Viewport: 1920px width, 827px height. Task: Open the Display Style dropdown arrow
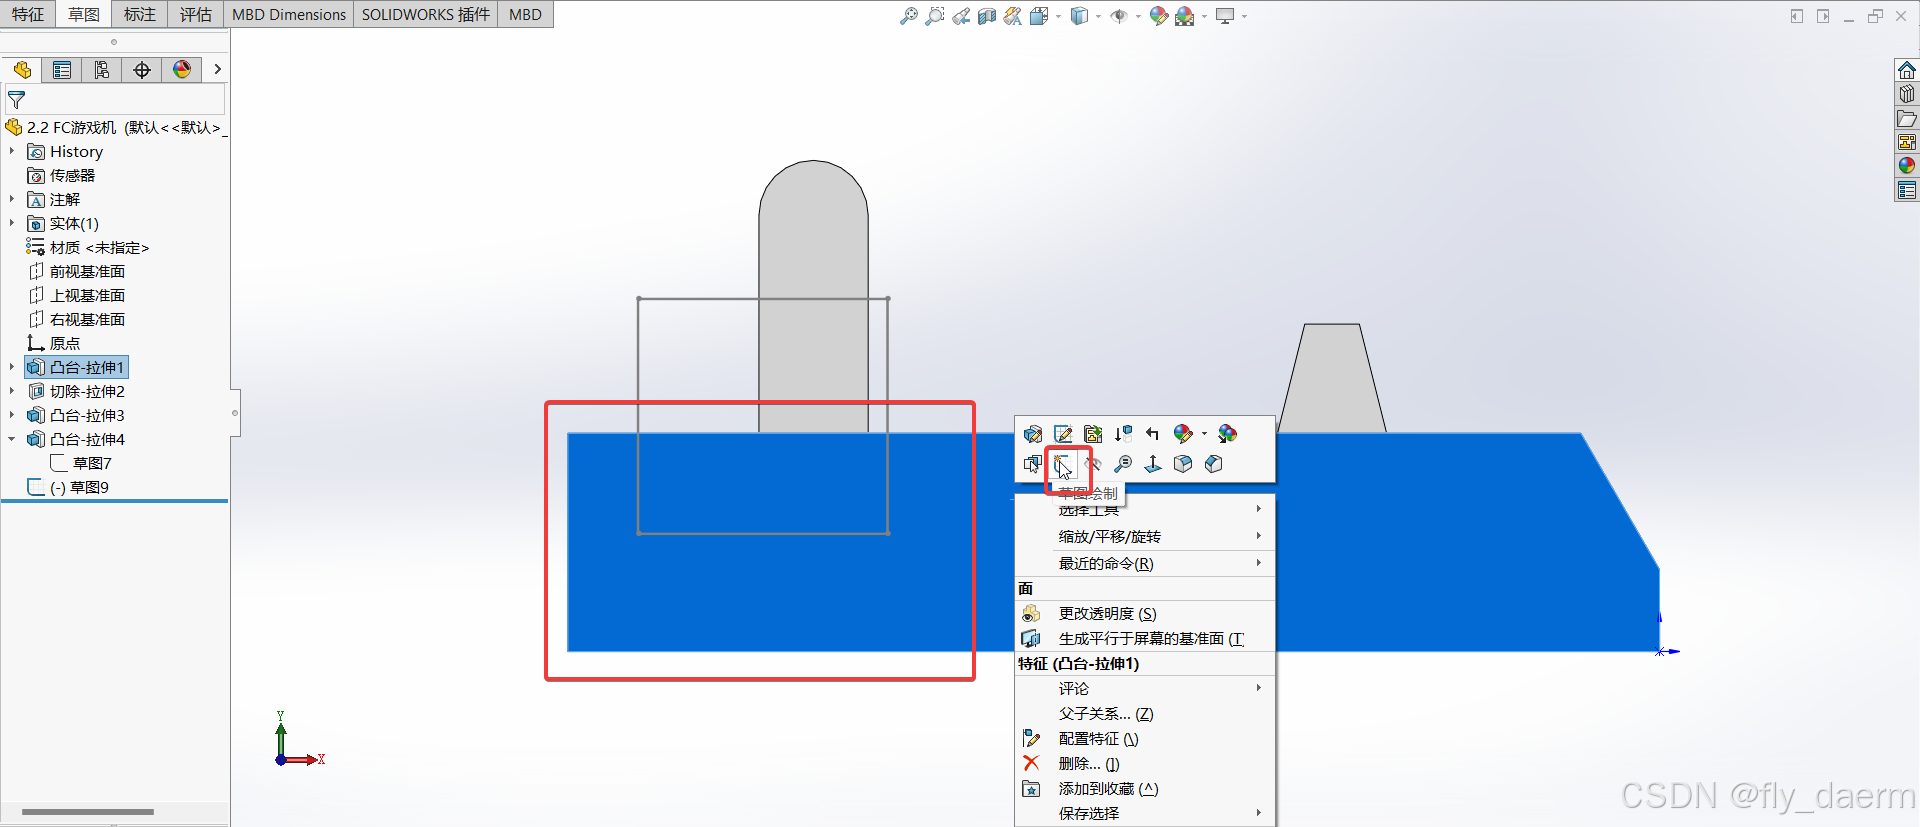tap(1098, 16)
